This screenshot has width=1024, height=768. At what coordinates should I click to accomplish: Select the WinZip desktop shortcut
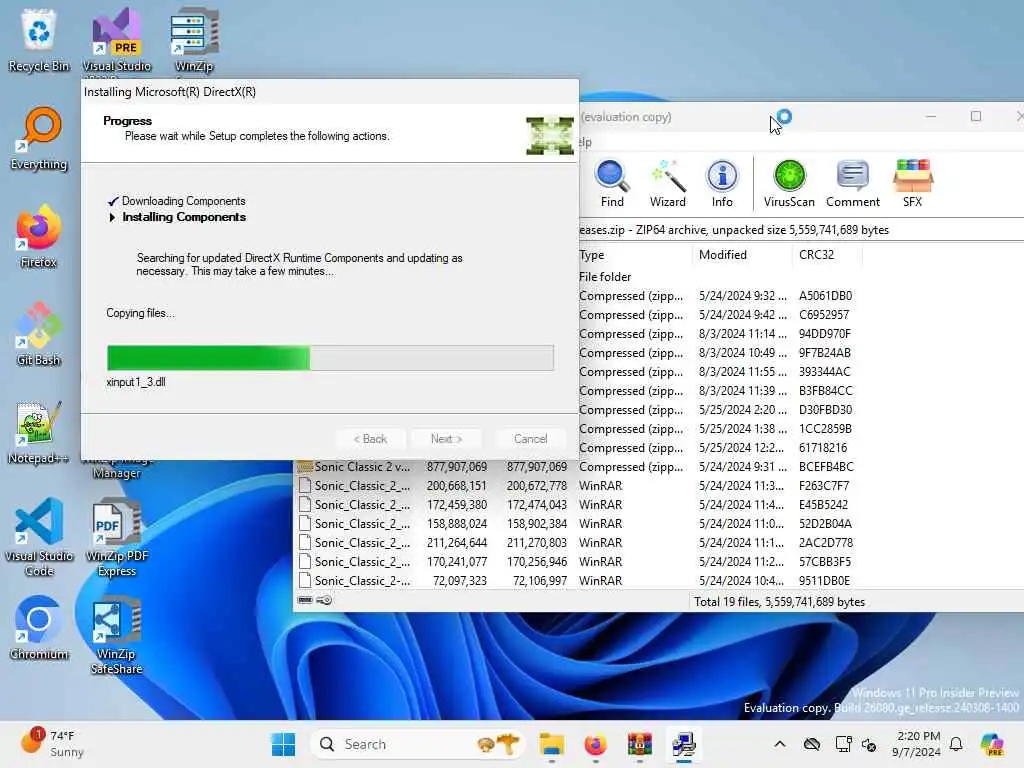(194, 39)
